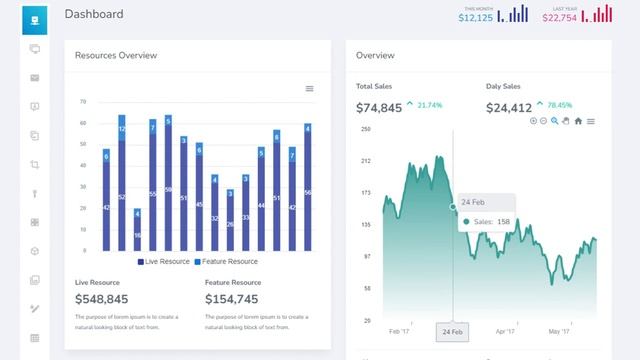Click the Overview card heading
The height and width of the screenshot is (360, 640).
click(x=375, y=56)
